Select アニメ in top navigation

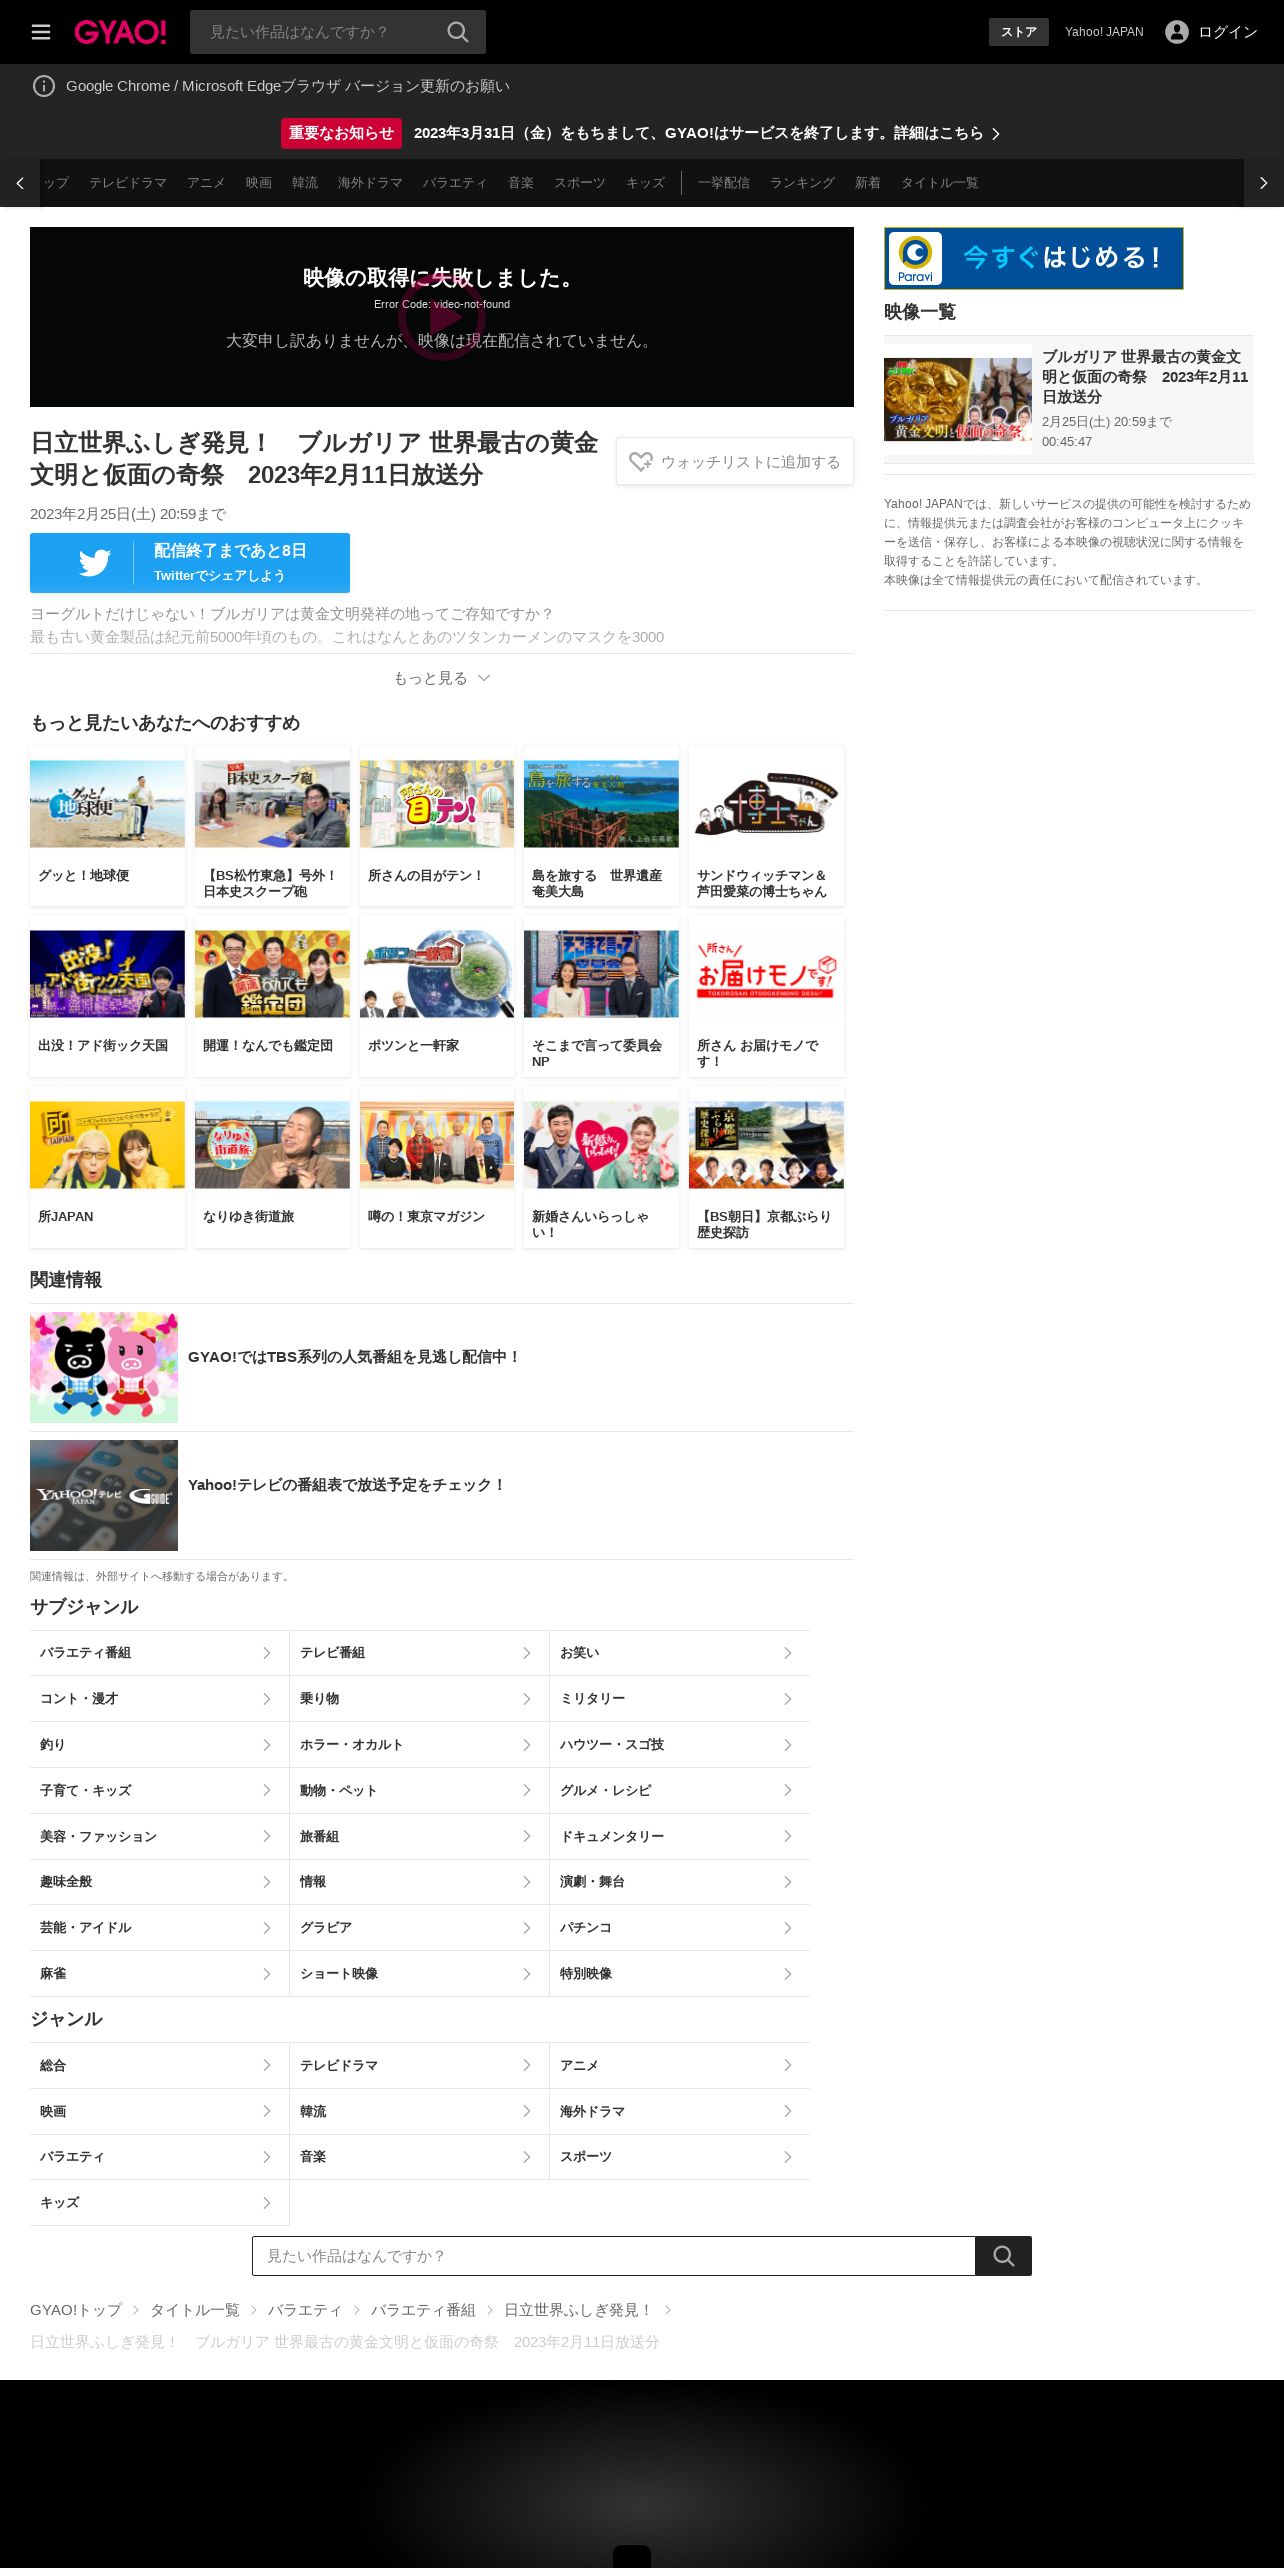[x=206, y=183]
